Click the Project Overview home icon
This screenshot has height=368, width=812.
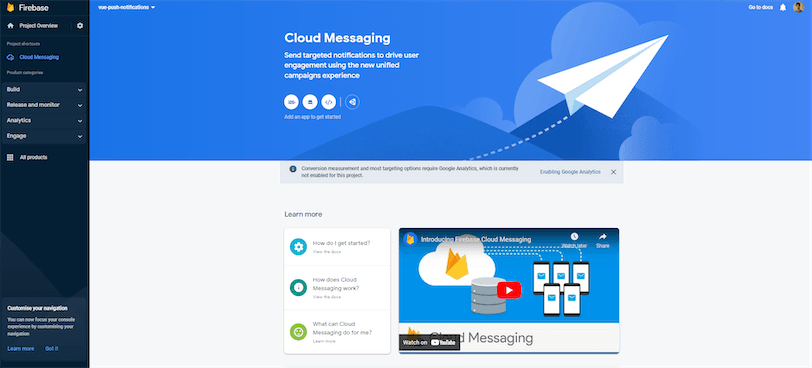click(10, 25)
